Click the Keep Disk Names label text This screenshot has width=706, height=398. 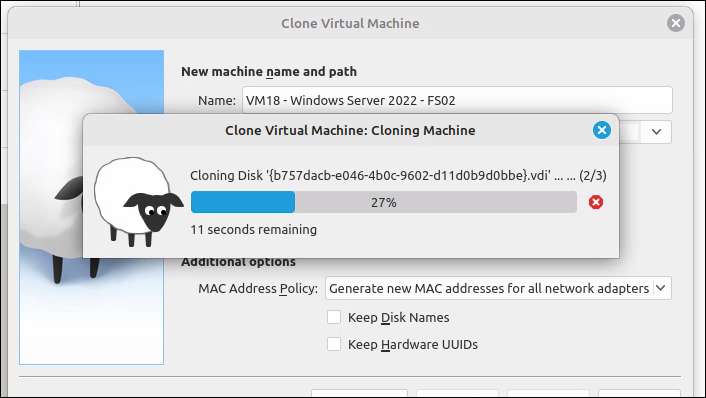[x=398, y=317]
